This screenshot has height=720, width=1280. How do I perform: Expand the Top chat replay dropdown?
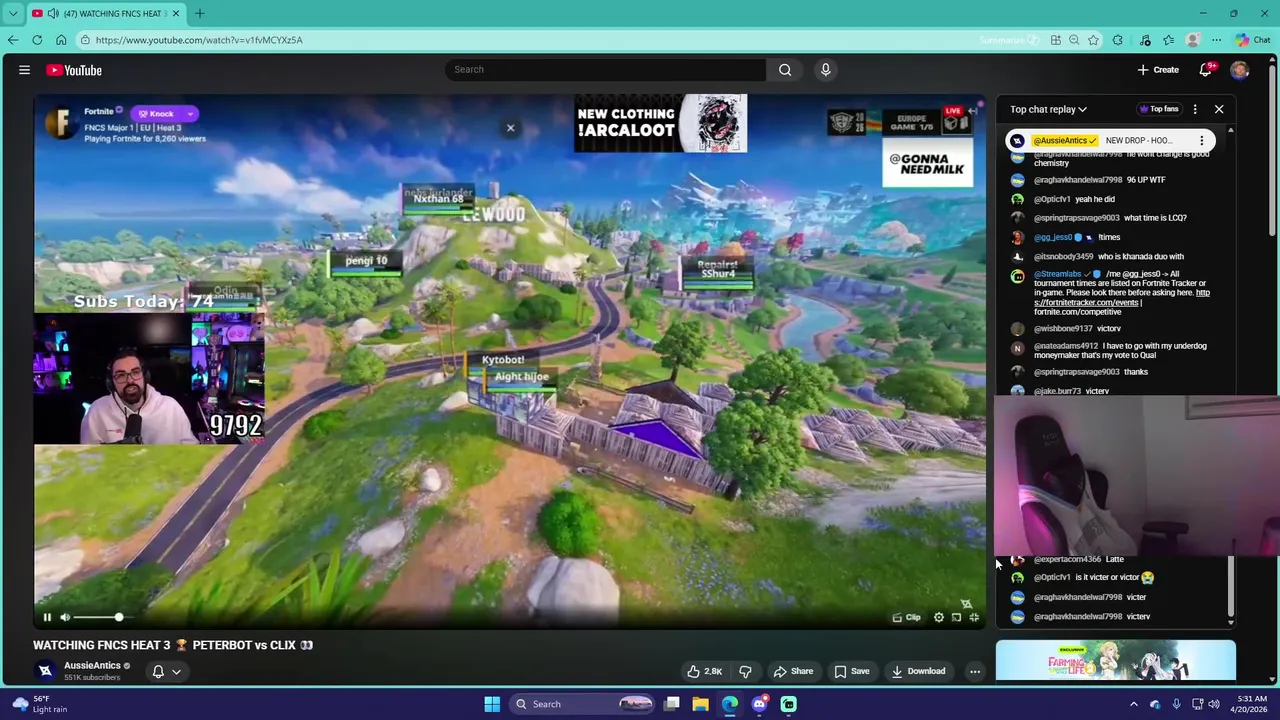pyautogui.click(x=1048, y=109)
